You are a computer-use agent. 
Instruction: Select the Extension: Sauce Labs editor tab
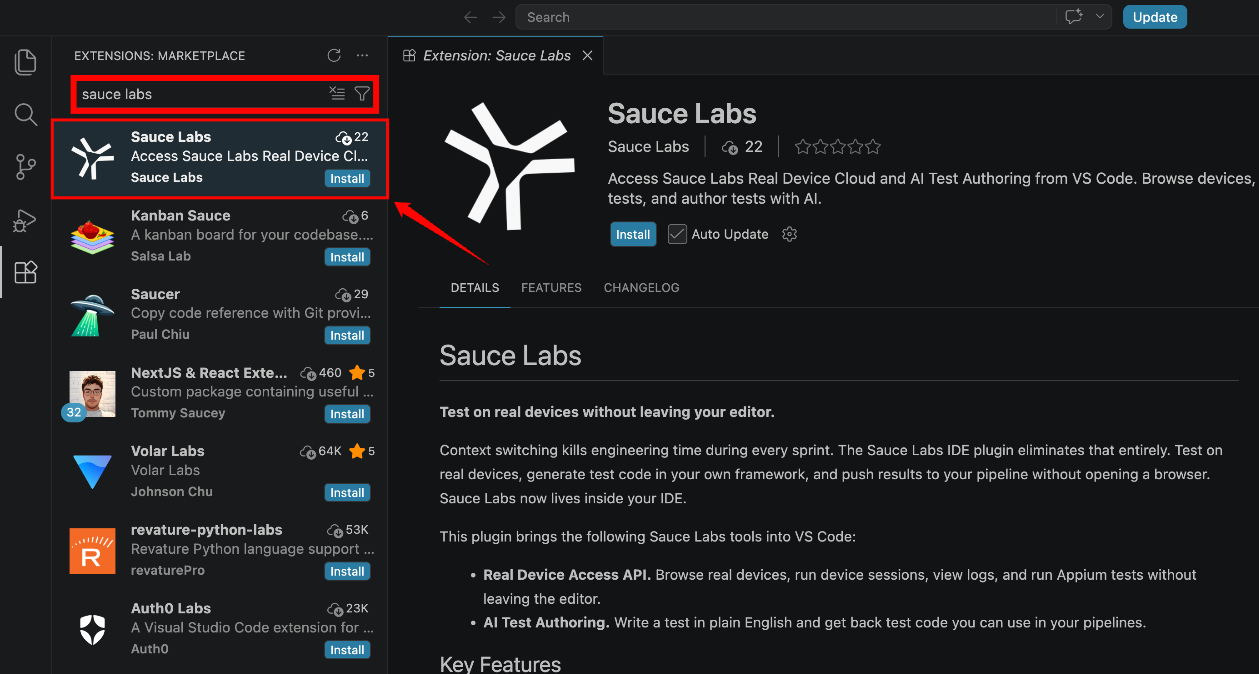(x=496, y=56)
